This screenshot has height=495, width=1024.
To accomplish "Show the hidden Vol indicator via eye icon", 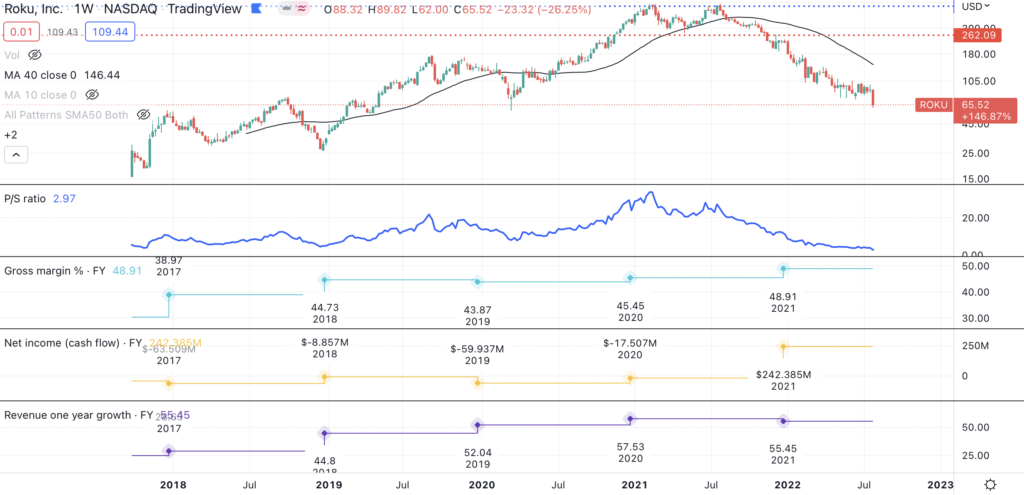I will point(35,55).
